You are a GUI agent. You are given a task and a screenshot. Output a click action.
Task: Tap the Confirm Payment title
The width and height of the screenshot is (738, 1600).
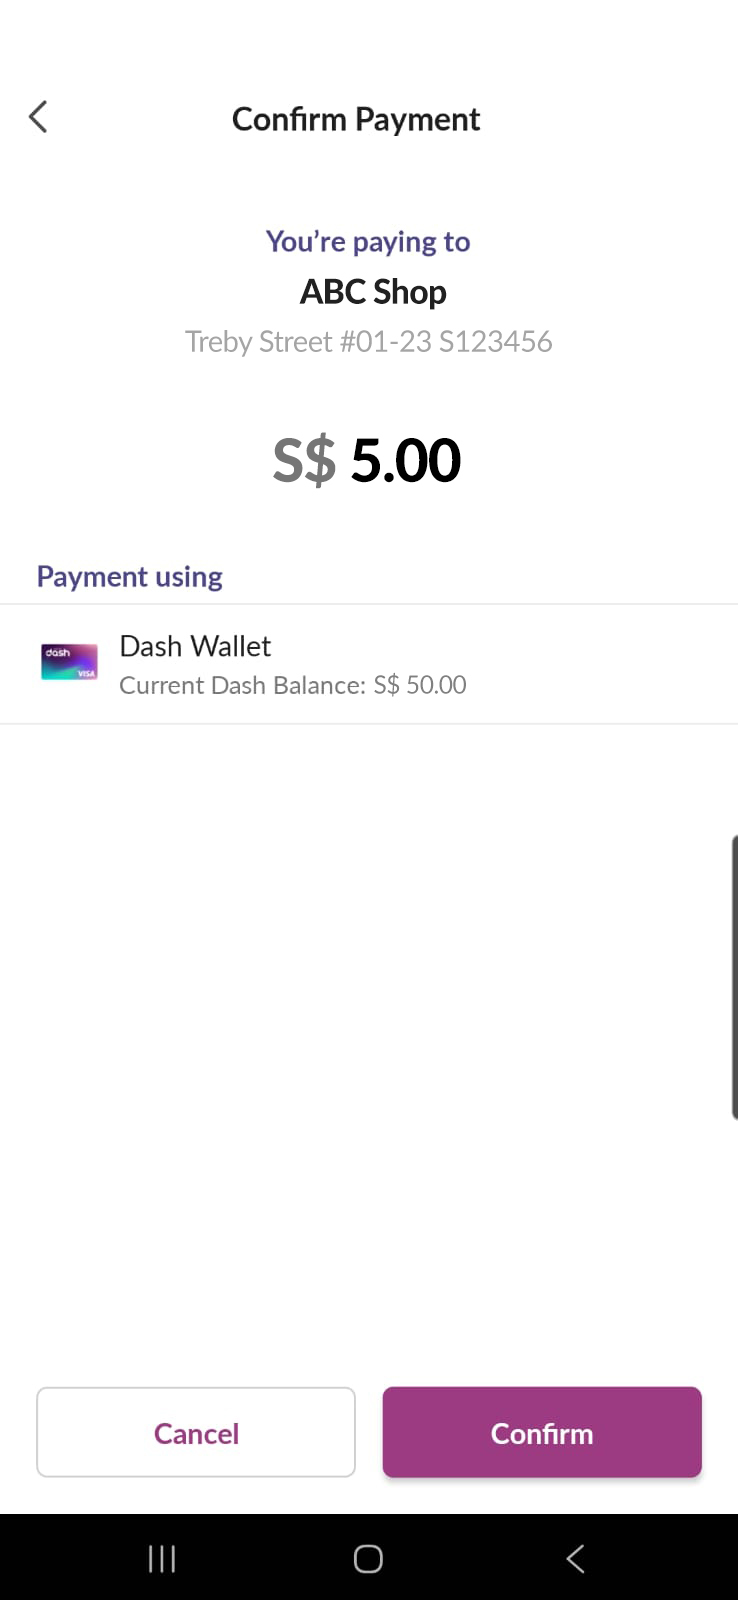pyautogui.click(x=356, y=119)
